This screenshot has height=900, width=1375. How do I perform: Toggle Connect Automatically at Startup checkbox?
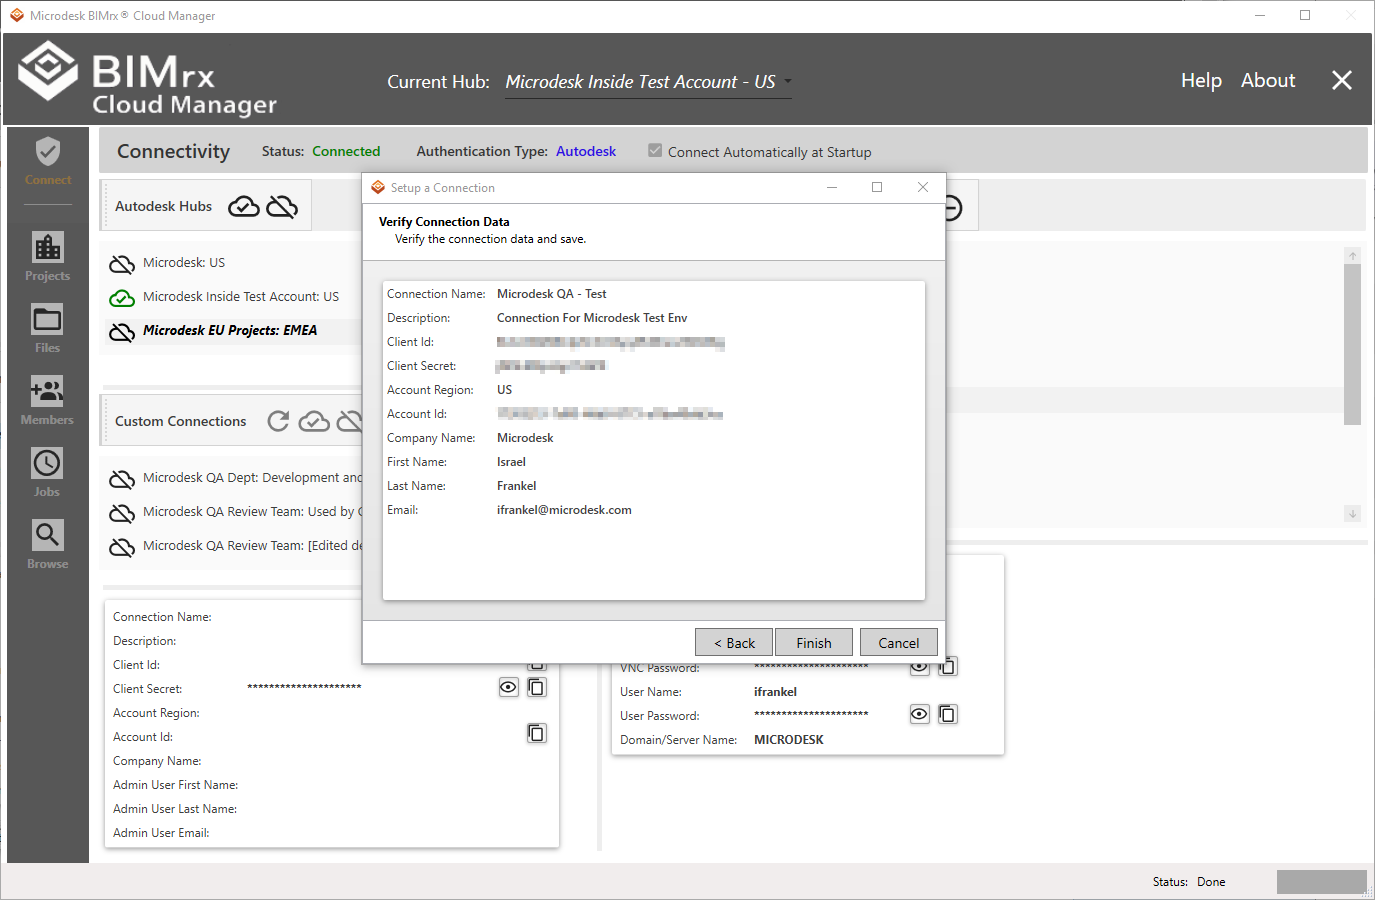click(655, 151)
